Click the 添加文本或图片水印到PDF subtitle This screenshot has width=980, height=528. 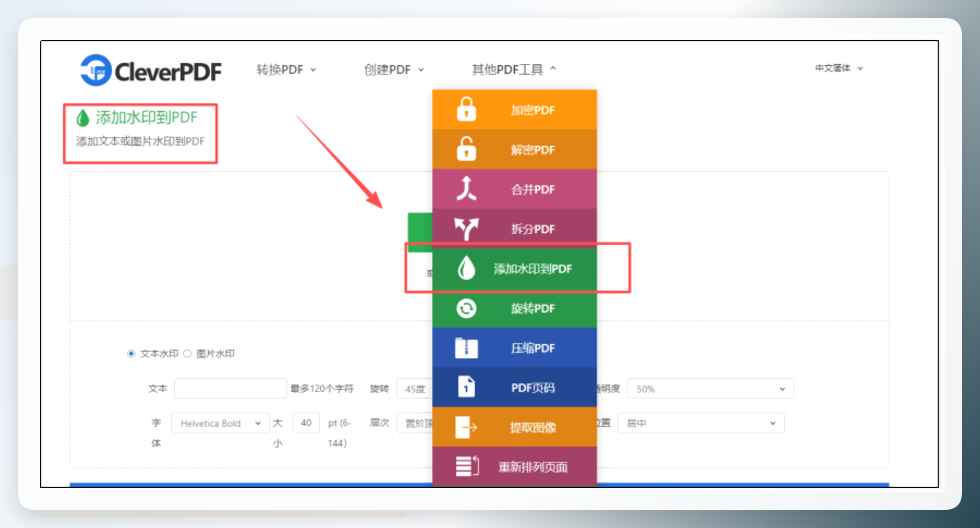pos(141,142)
